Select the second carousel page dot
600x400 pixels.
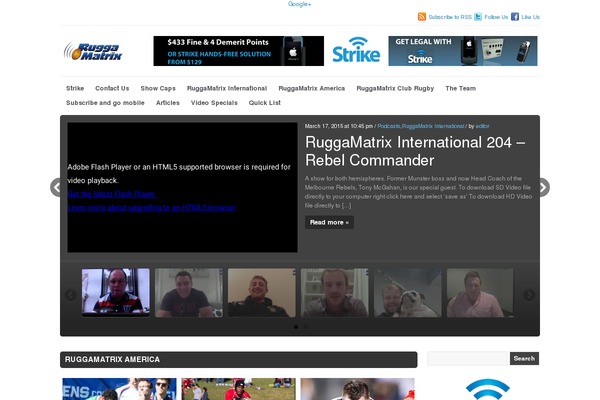tap(305, 327)
